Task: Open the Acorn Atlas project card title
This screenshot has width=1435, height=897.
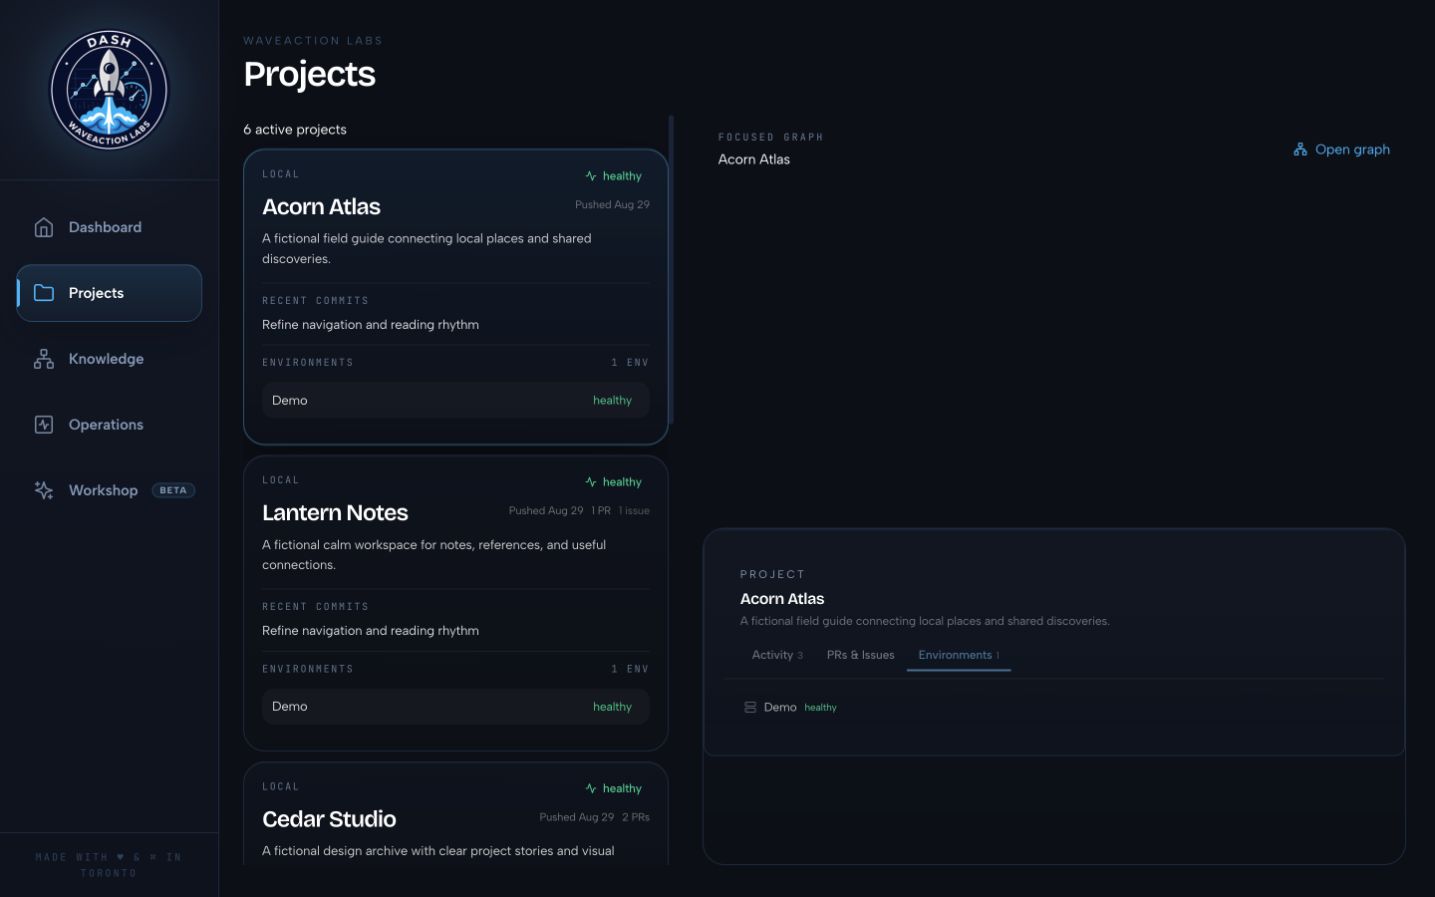Action: pos(321,207)
